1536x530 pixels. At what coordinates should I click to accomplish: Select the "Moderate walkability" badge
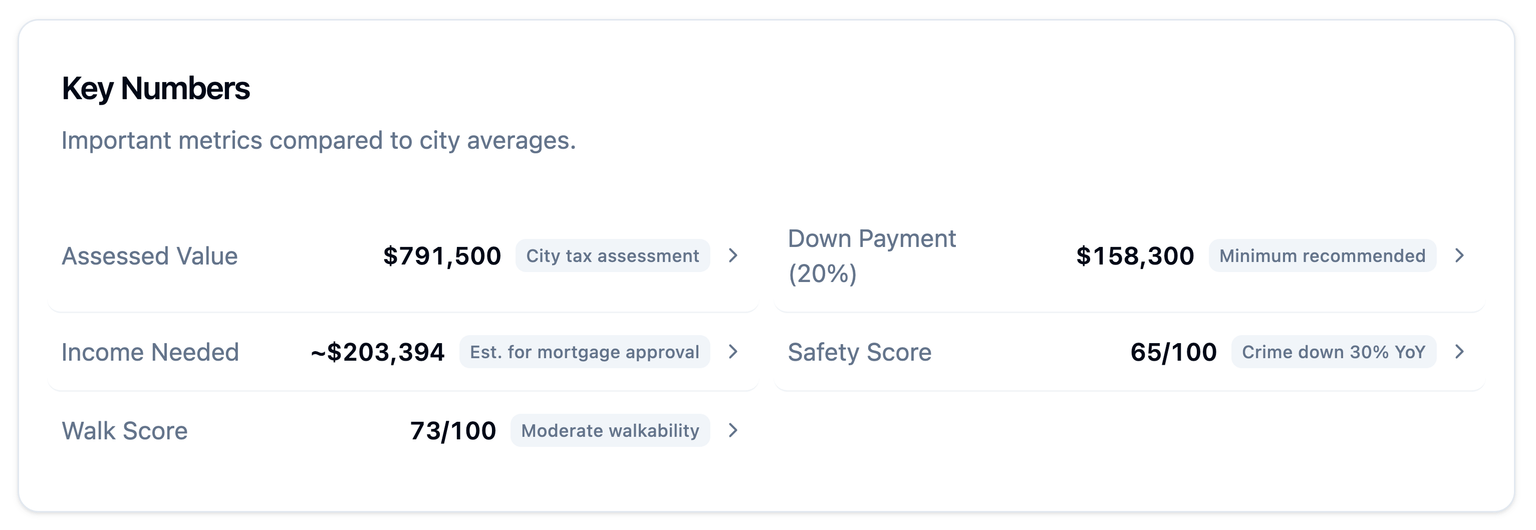(x=610, y=431)
